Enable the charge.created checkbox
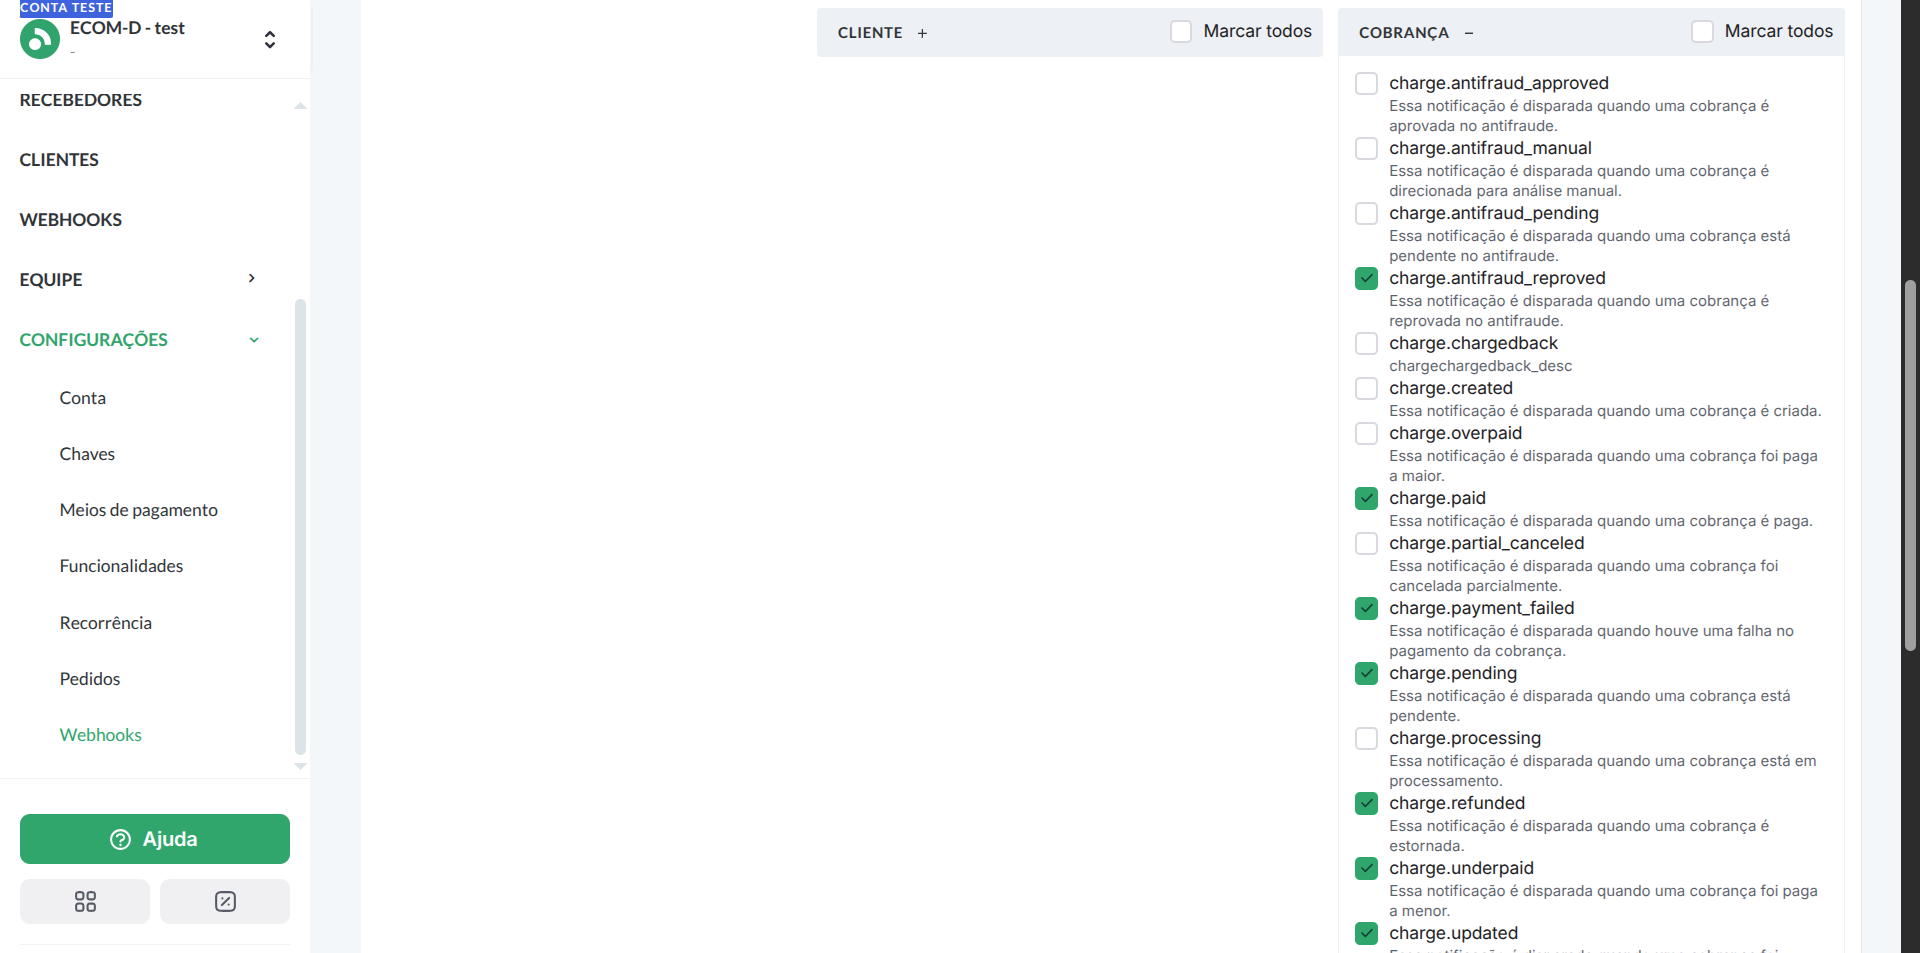 (x=1366, y=388)
